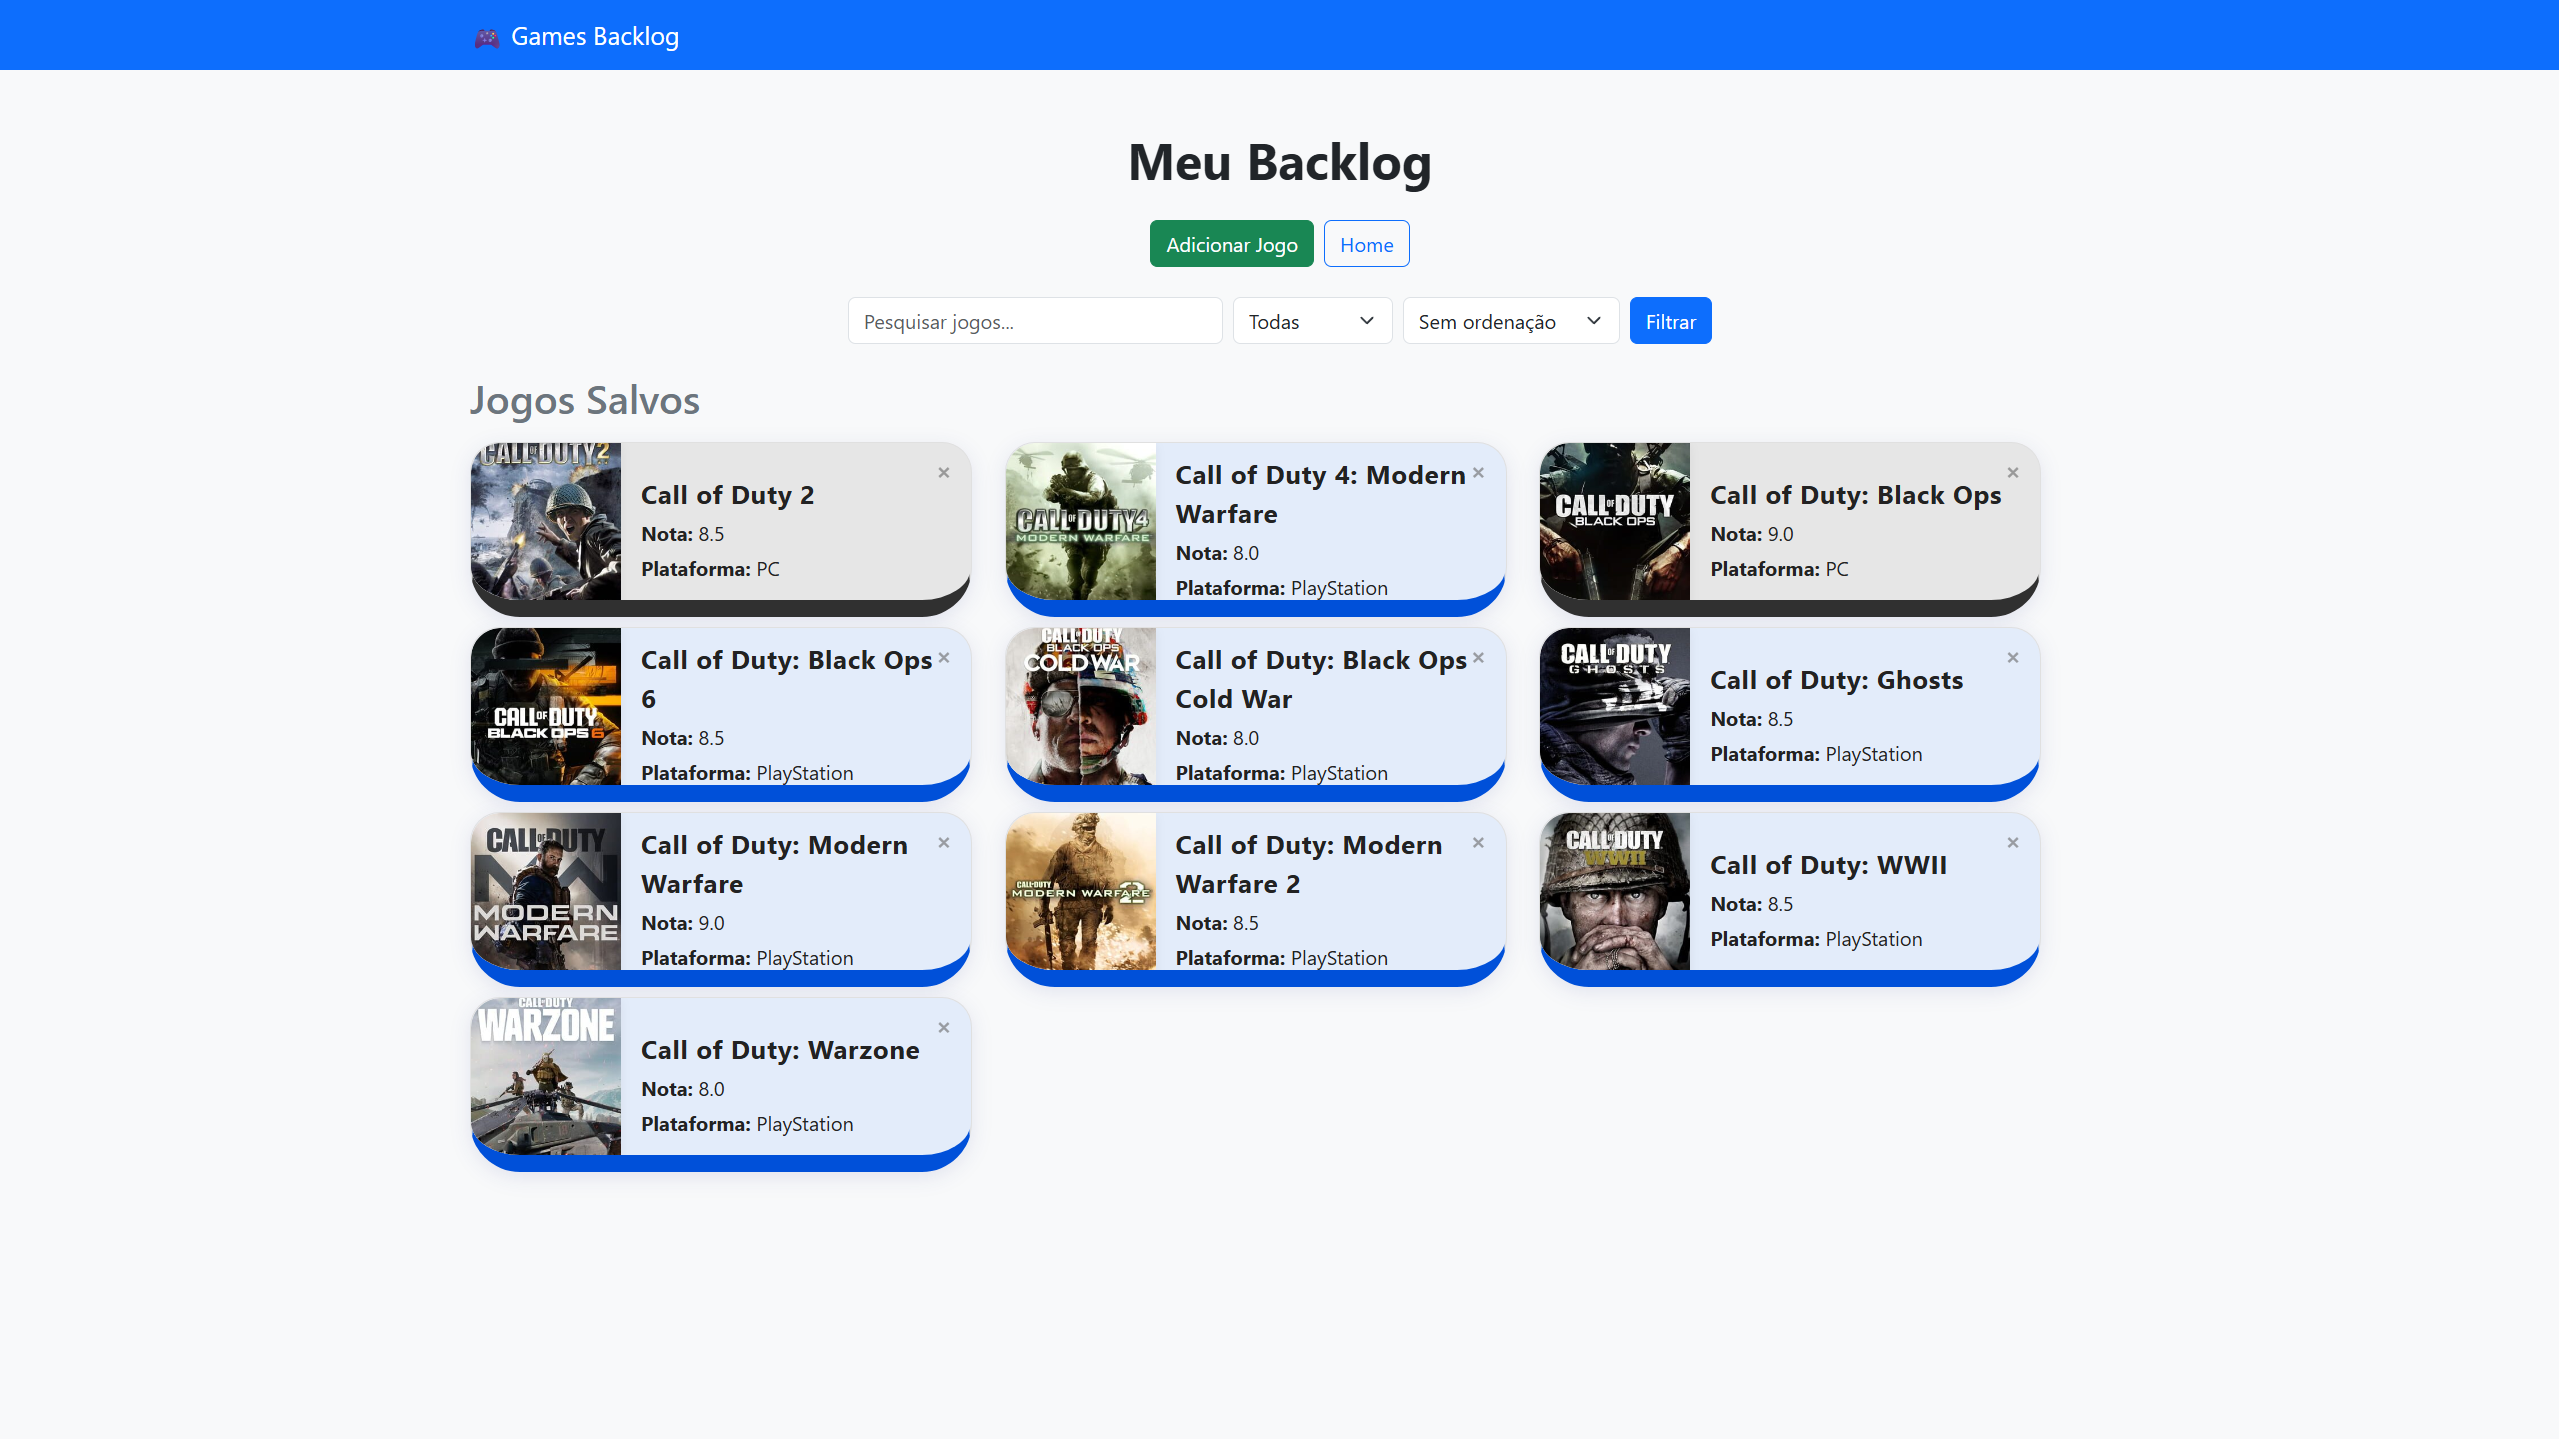The image size is (2559, 1439).
Task: Open Call of Duty: Modern Warfare cover thumbnail
Action: click(x=546, y=891)
